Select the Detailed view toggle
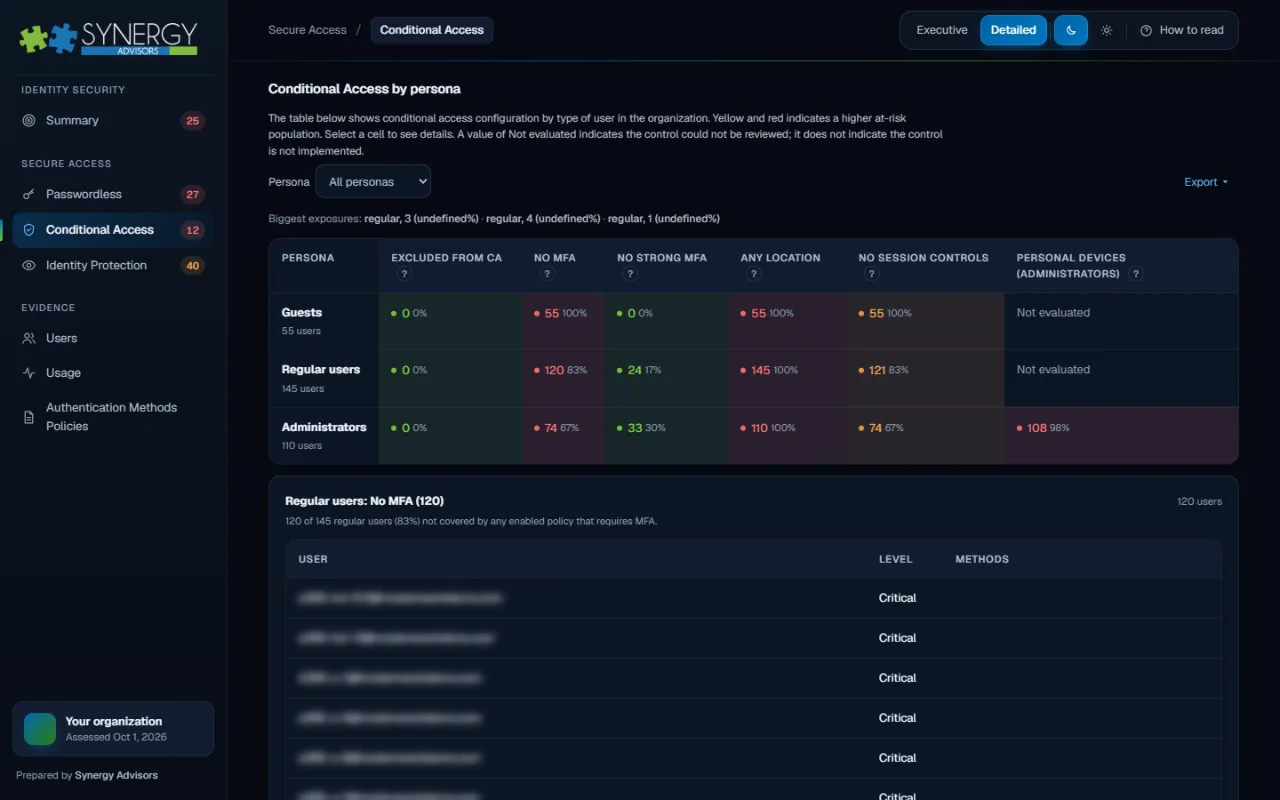1280x800 pixels. tap(1013, 30)
